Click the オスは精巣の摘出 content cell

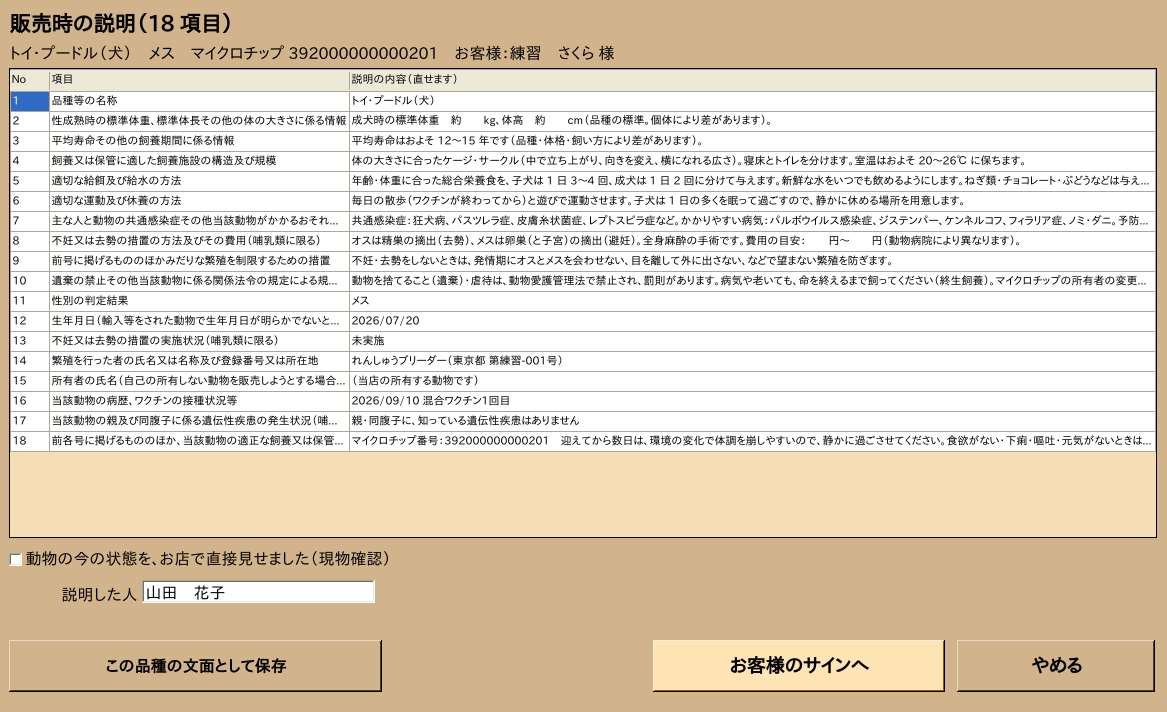(x=752, y=241)
